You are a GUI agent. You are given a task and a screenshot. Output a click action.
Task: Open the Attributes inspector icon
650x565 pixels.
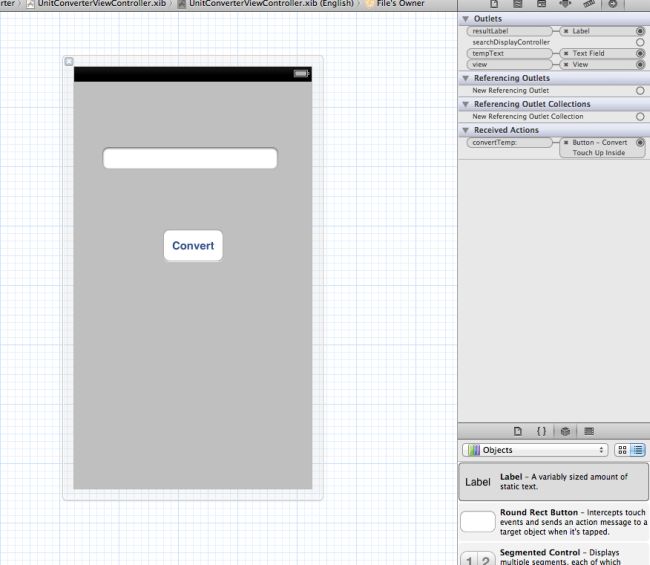tap(565, 4)
